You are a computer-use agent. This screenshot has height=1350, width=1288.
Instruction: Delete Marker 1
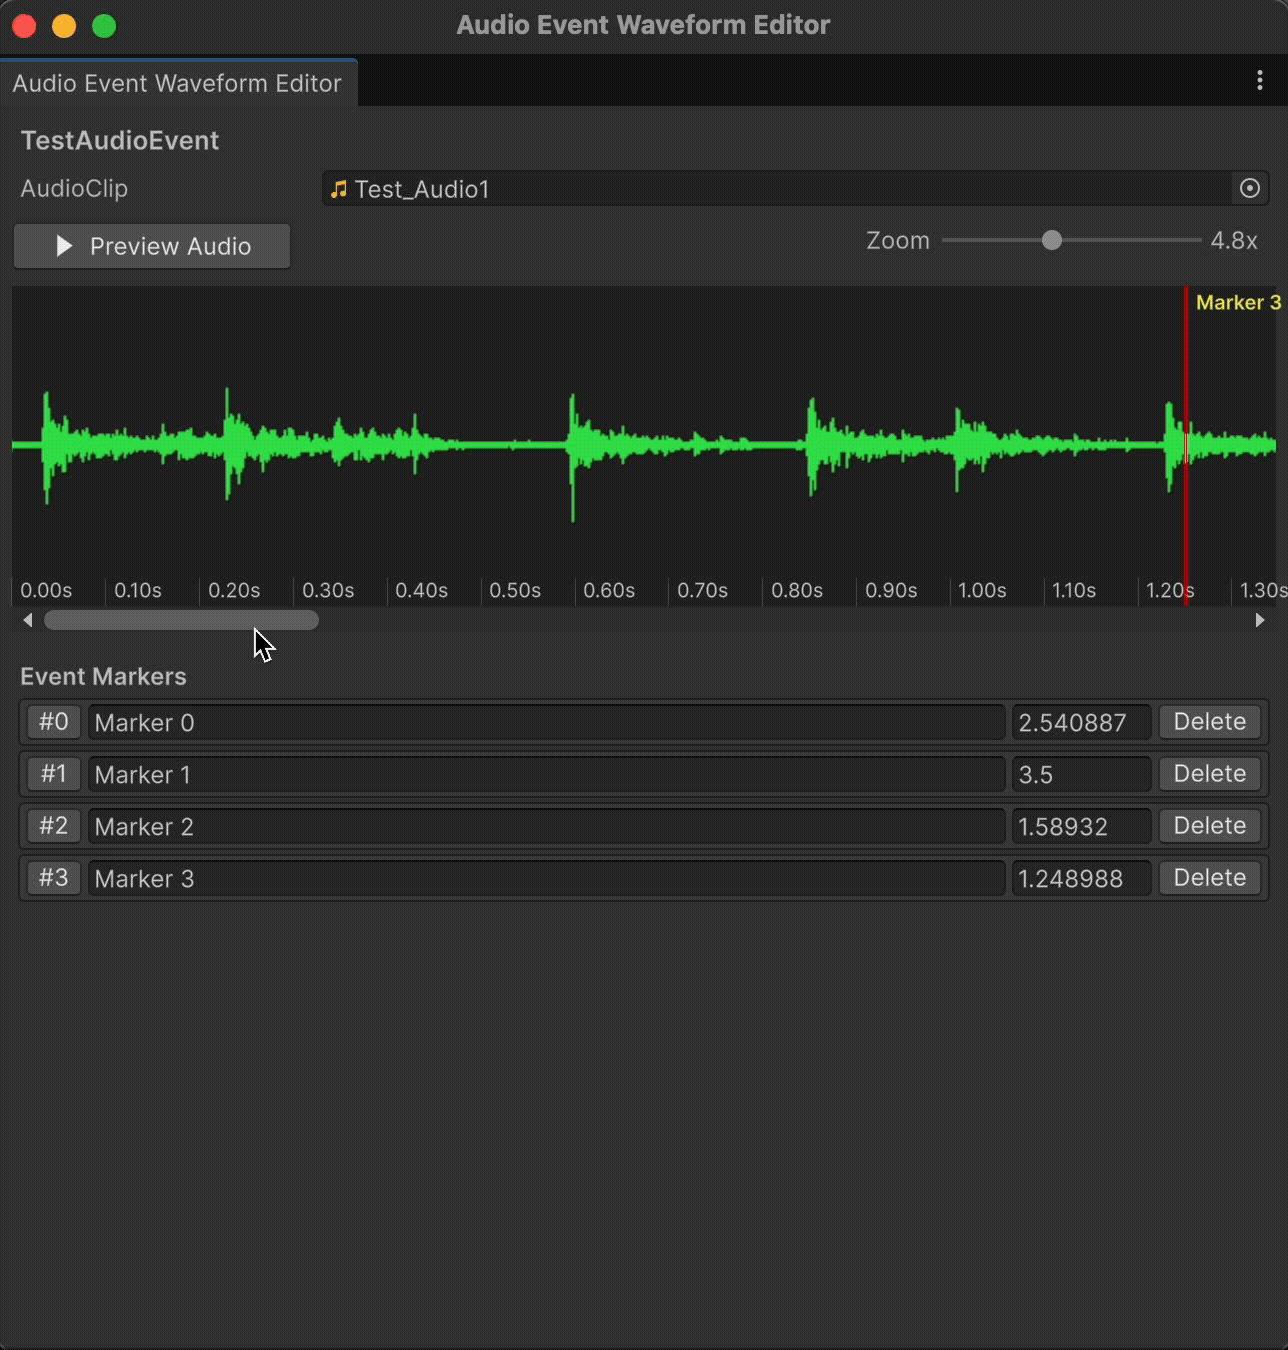tap(1210, 774)
